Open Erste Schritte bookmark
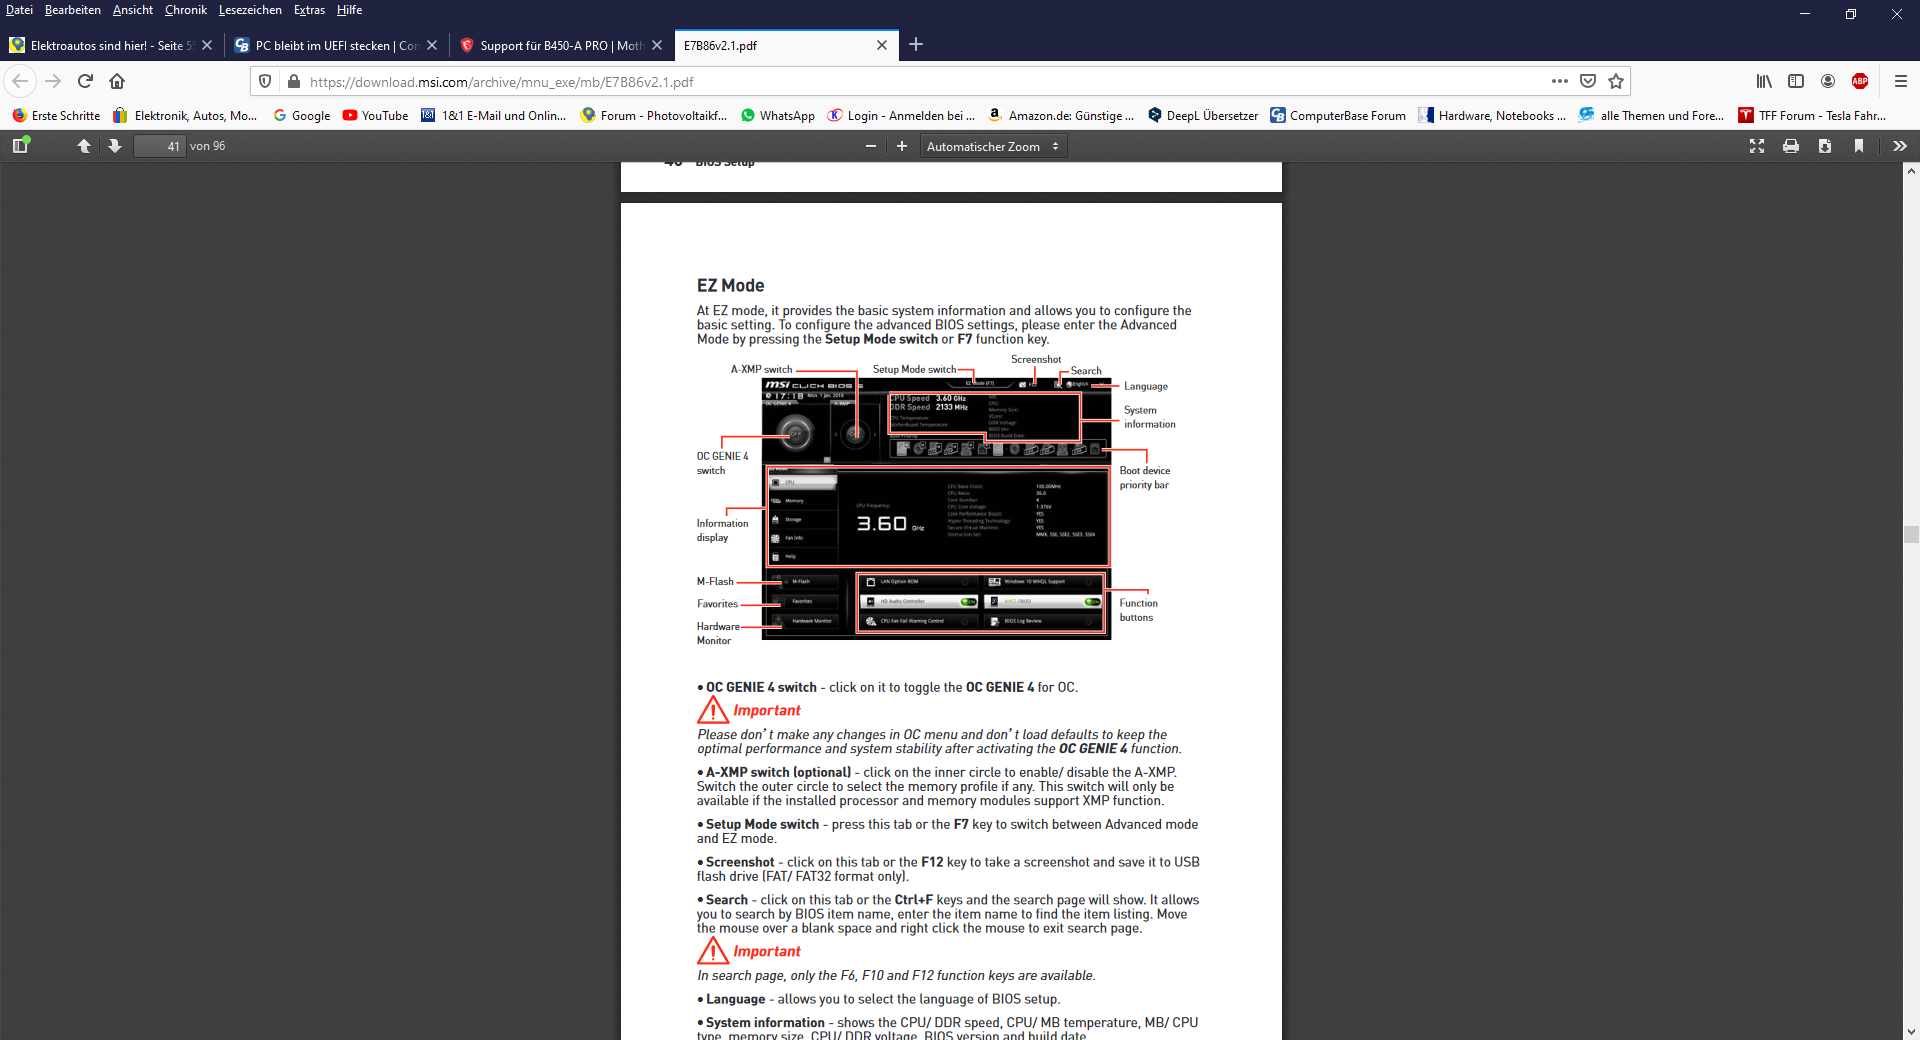 tap(56, 115)
